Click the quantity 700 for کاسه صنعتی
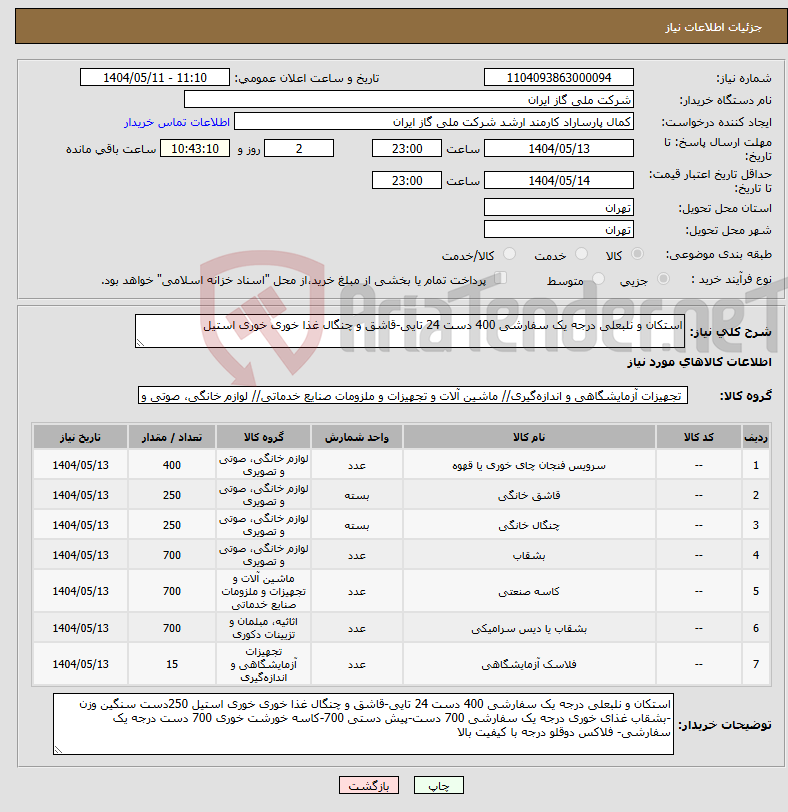This screenshot has width=788, height=812. coord(172,591)
